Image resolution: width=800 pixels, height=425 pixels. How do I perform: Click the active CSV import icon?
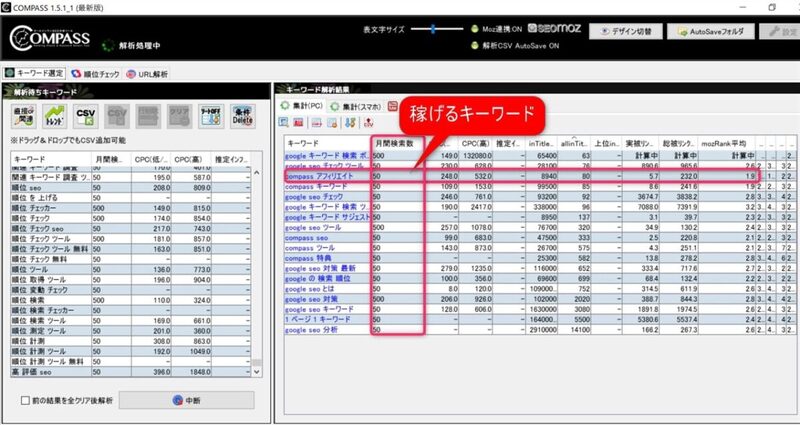[x=86, y=117]
